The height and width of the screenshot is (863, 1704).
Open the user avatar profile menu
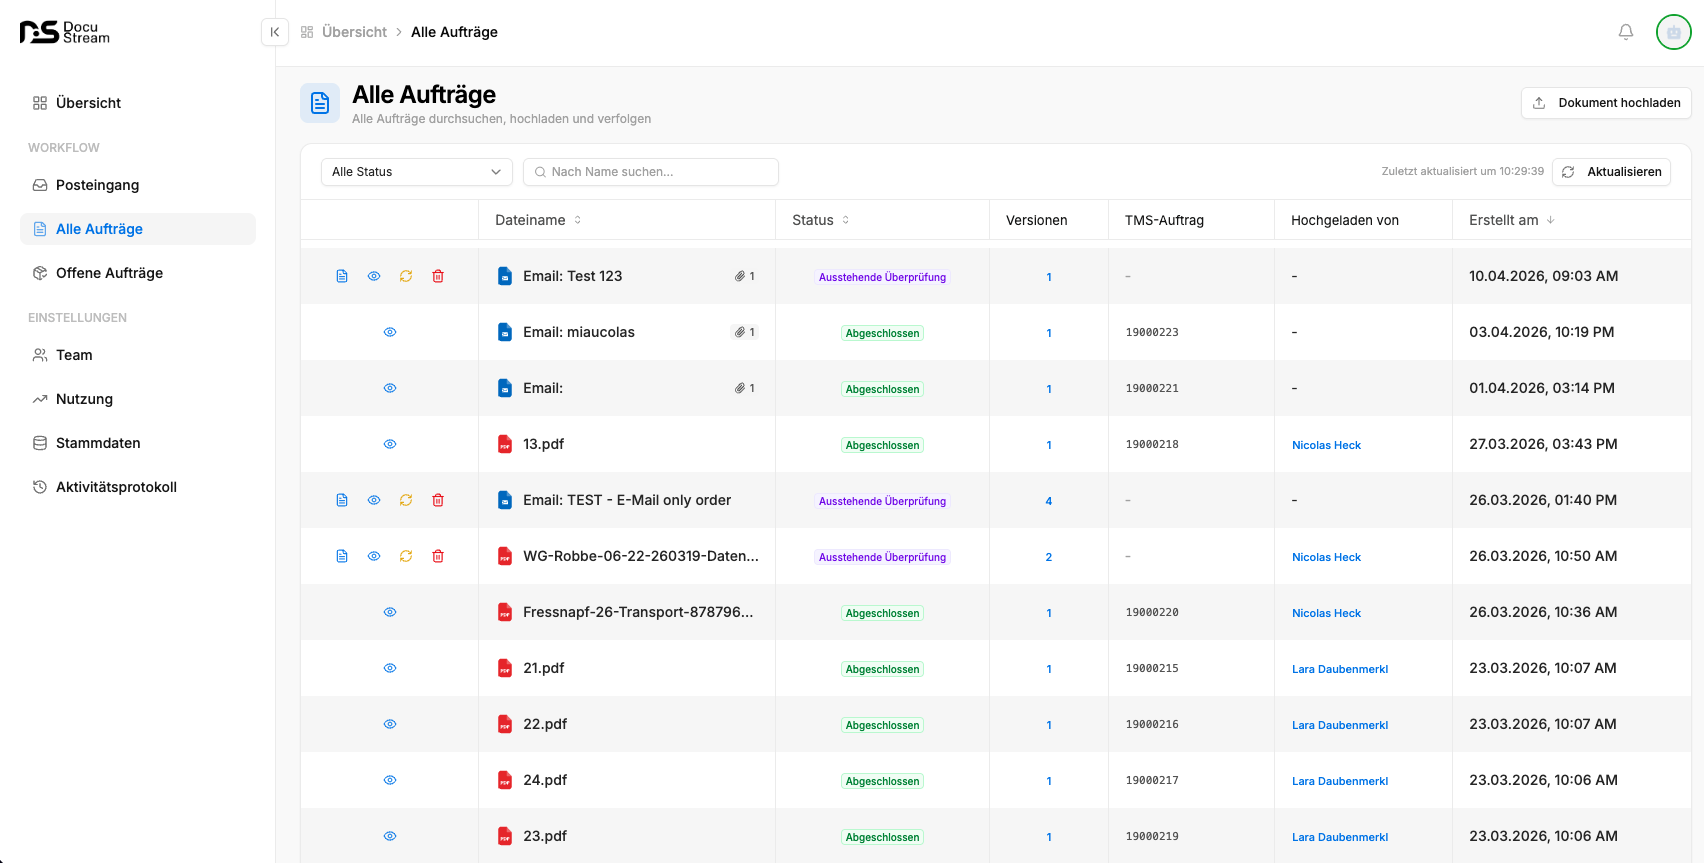point(1673,32)
